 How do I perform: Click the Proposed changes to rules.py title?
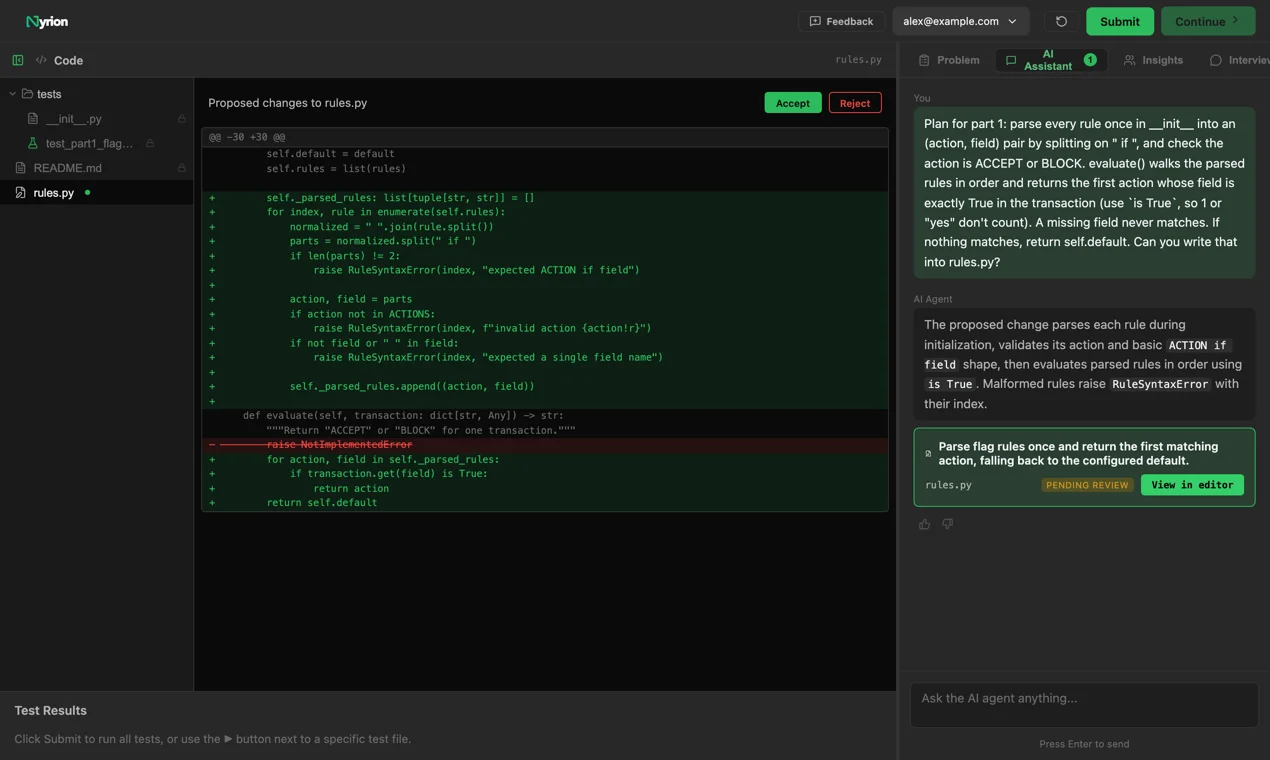(287, 103)
